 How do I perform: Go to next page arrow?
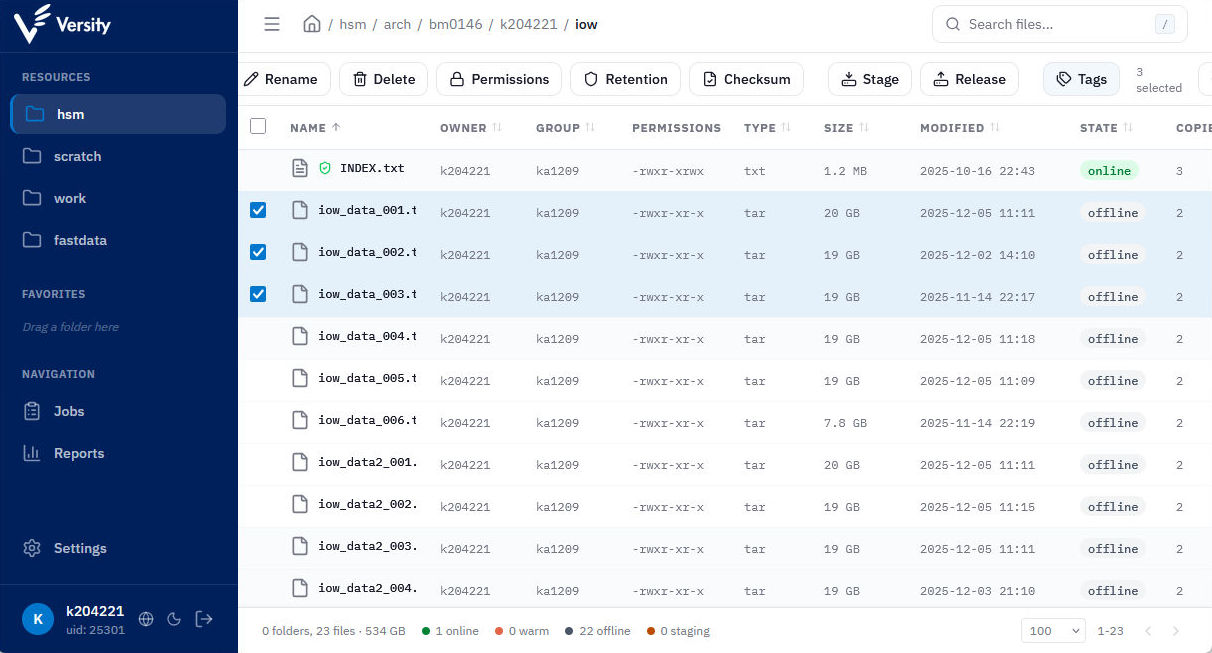(1176, 631)
